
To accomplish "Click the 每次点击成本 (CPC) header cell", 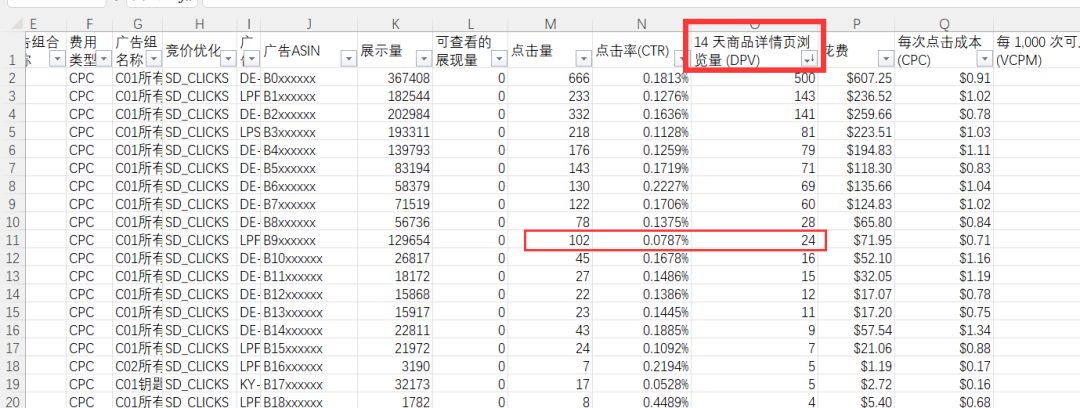I will (944, 51).
